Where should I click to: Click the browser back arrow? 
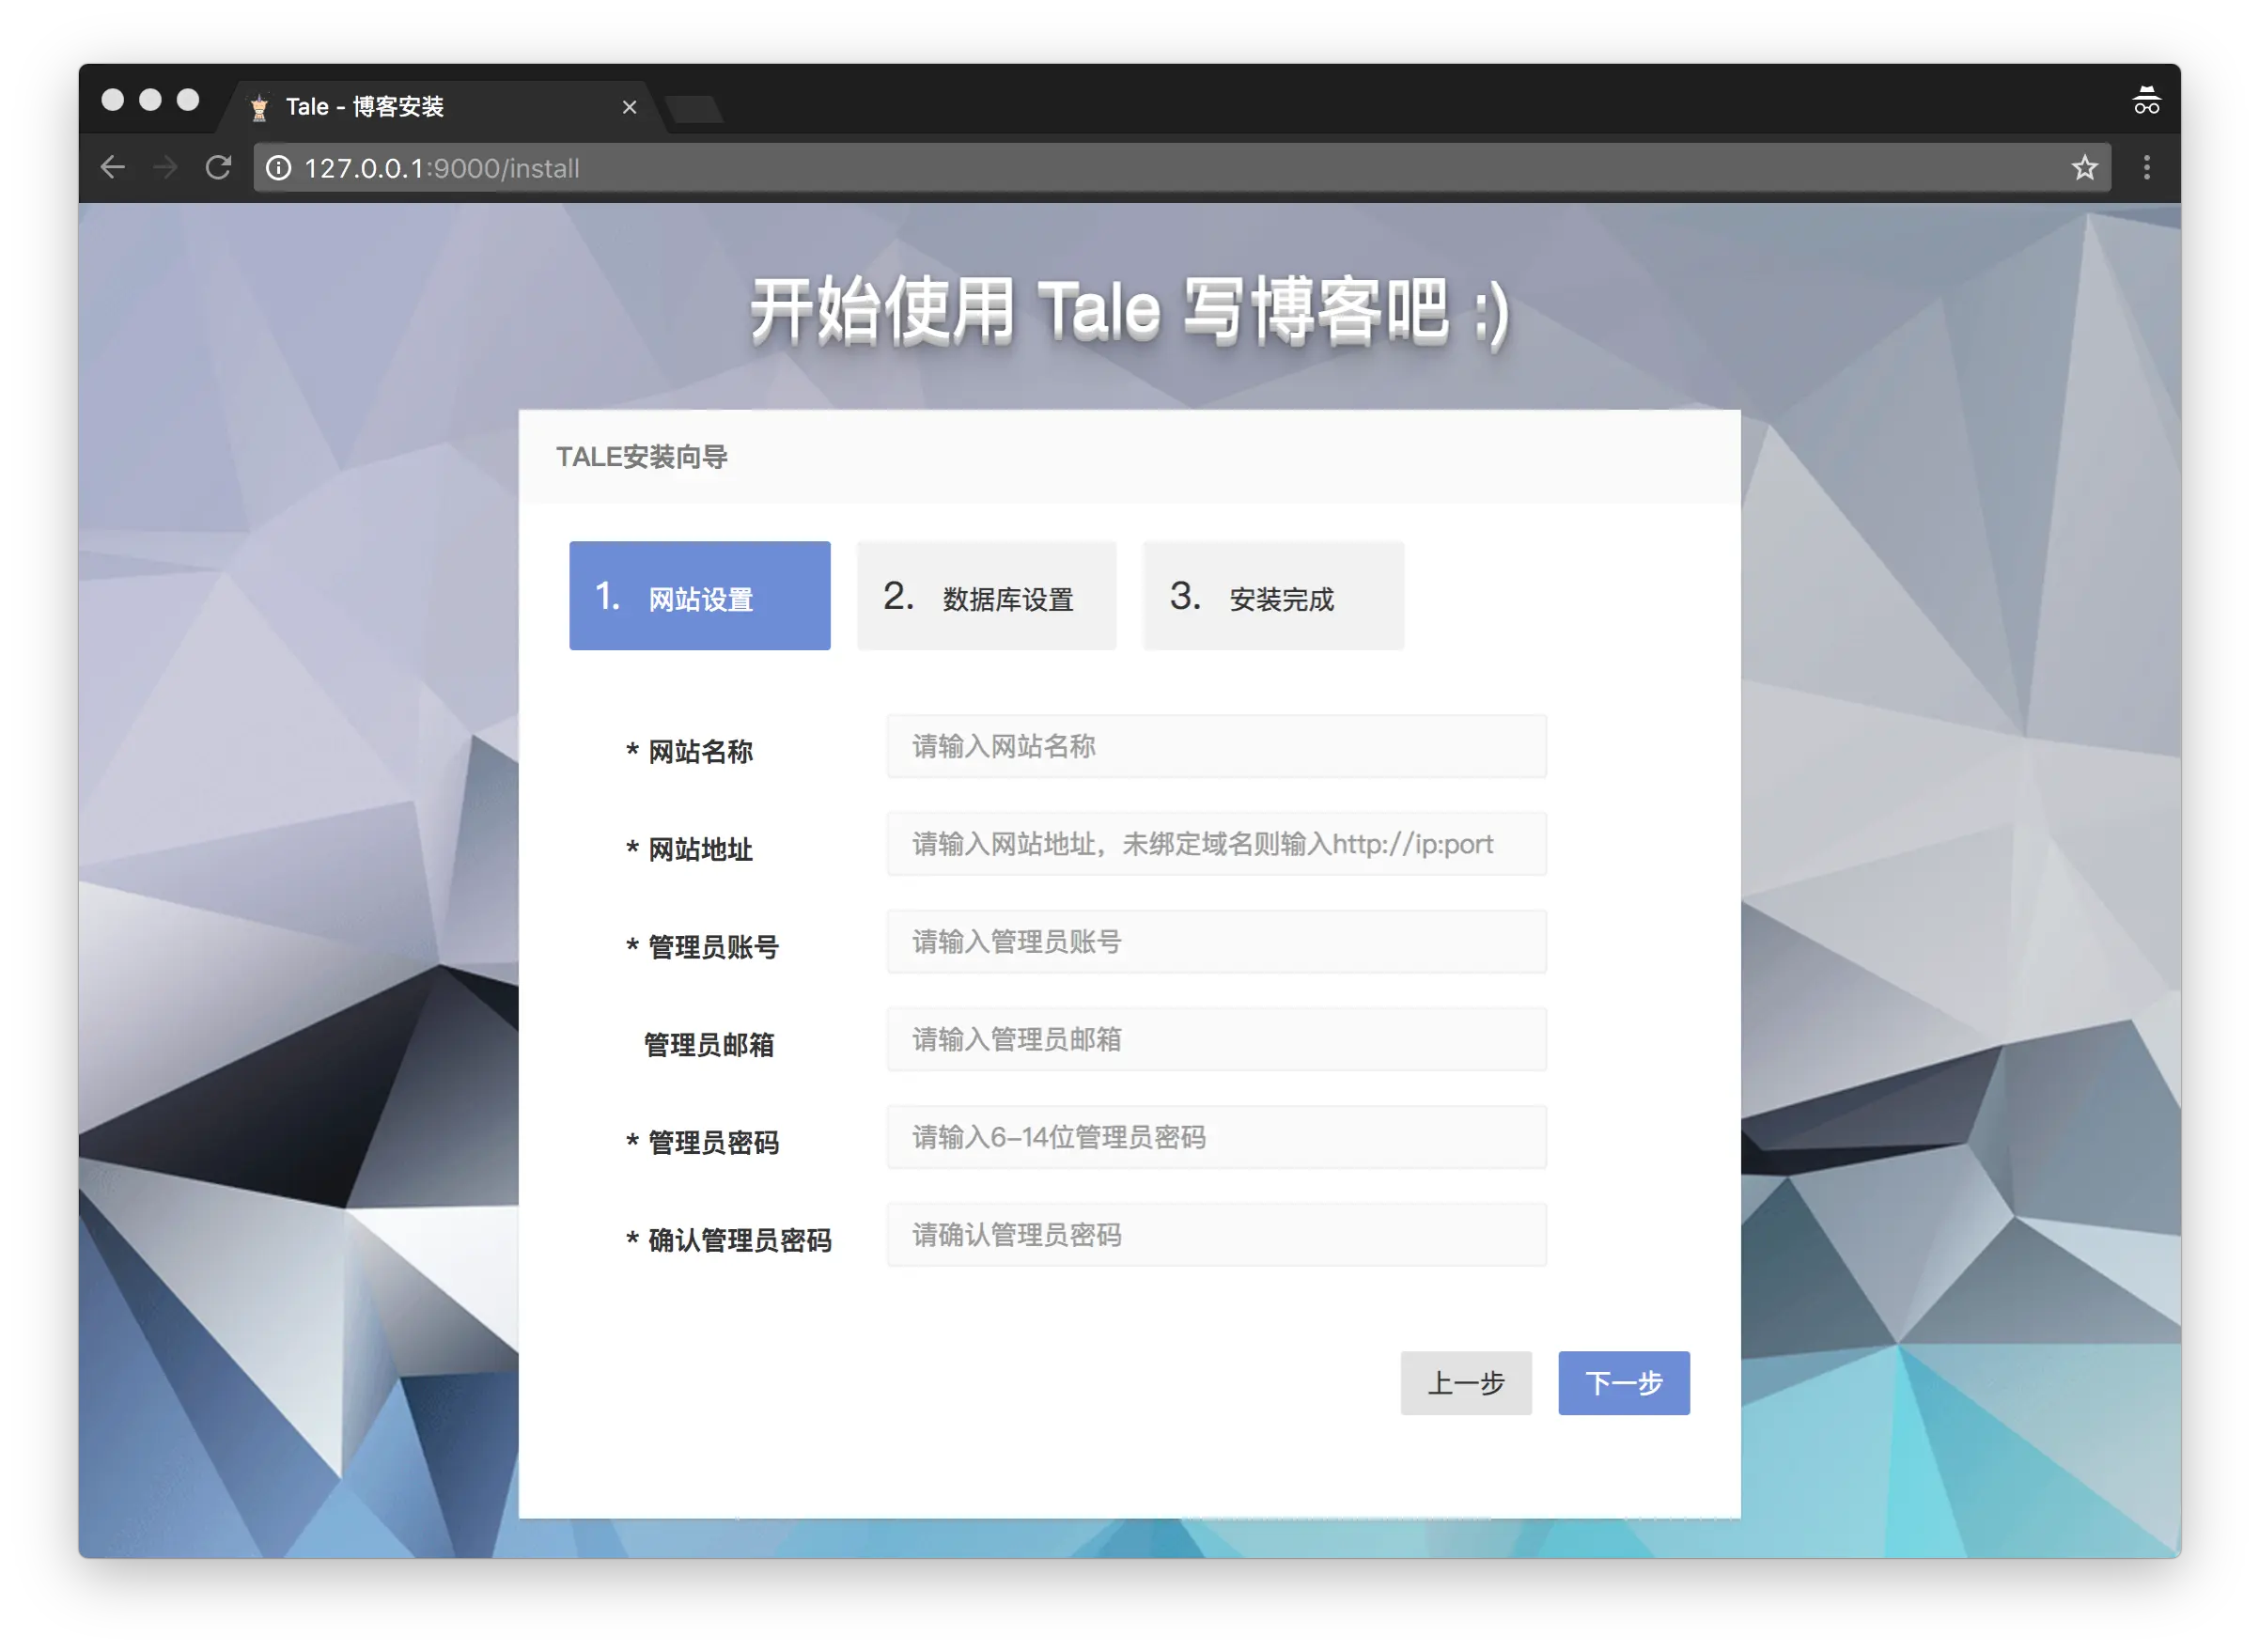pos(113,168)
